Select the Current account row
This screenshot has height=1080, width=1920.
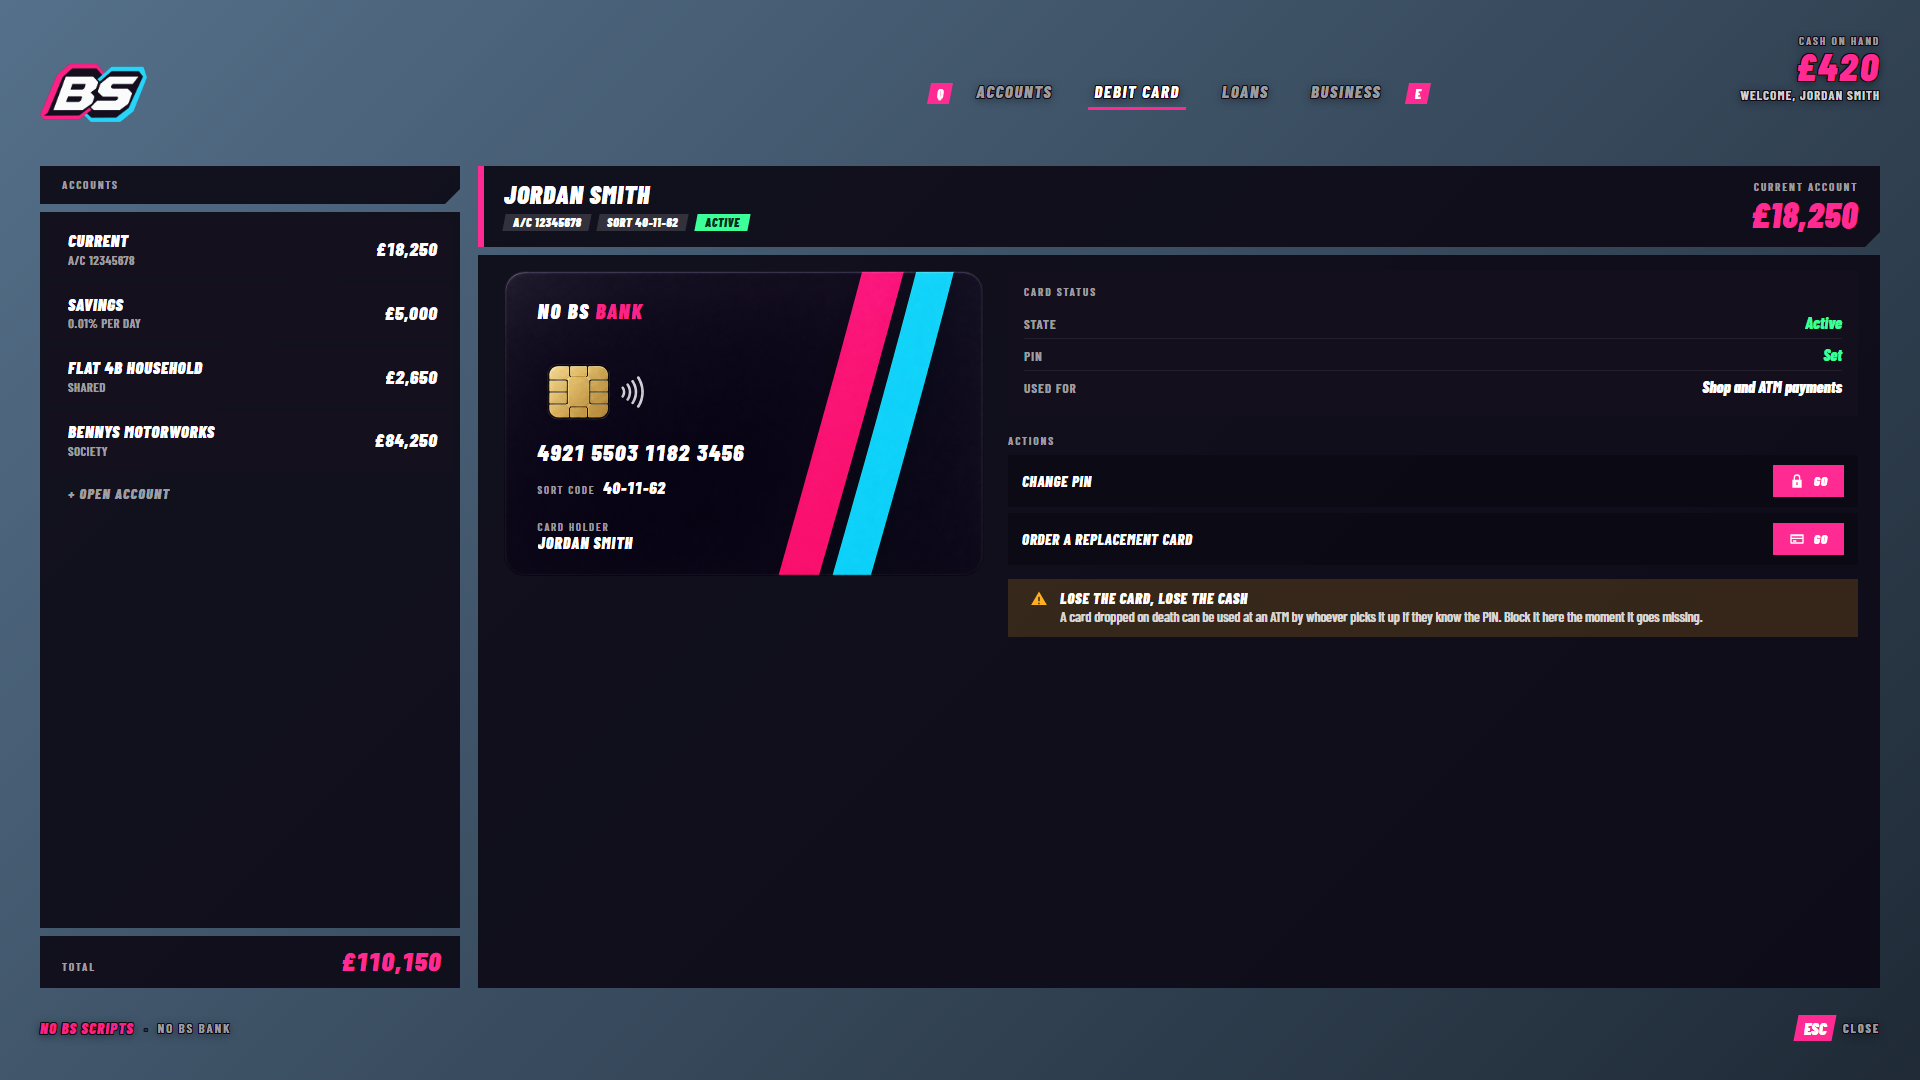point(252,250)
